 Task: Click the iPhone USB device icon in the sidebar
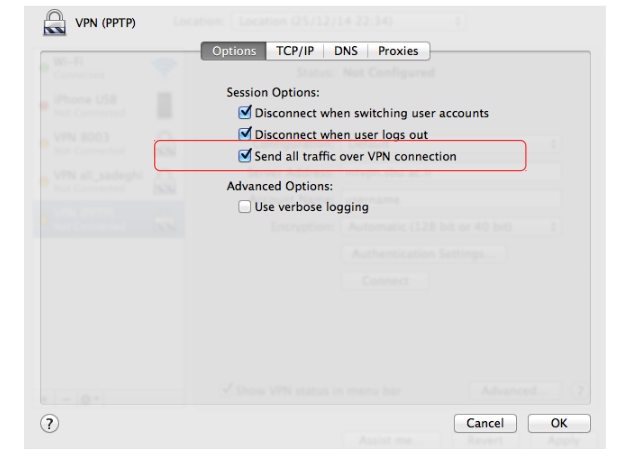164,105
